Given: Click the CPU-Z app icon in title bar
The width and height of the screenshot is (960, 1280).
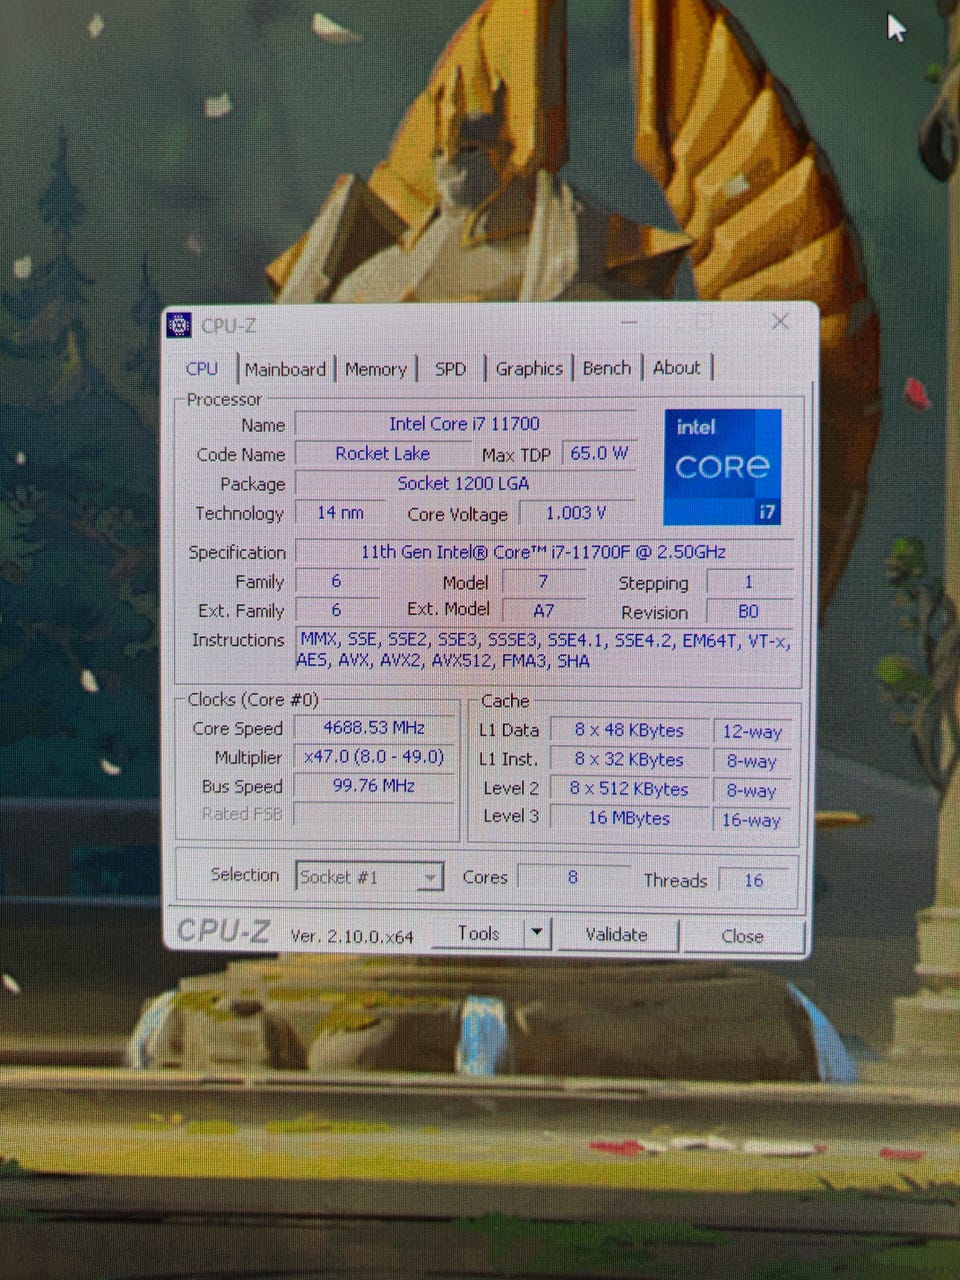Looking at the screenshot, I should pos(179,325).
